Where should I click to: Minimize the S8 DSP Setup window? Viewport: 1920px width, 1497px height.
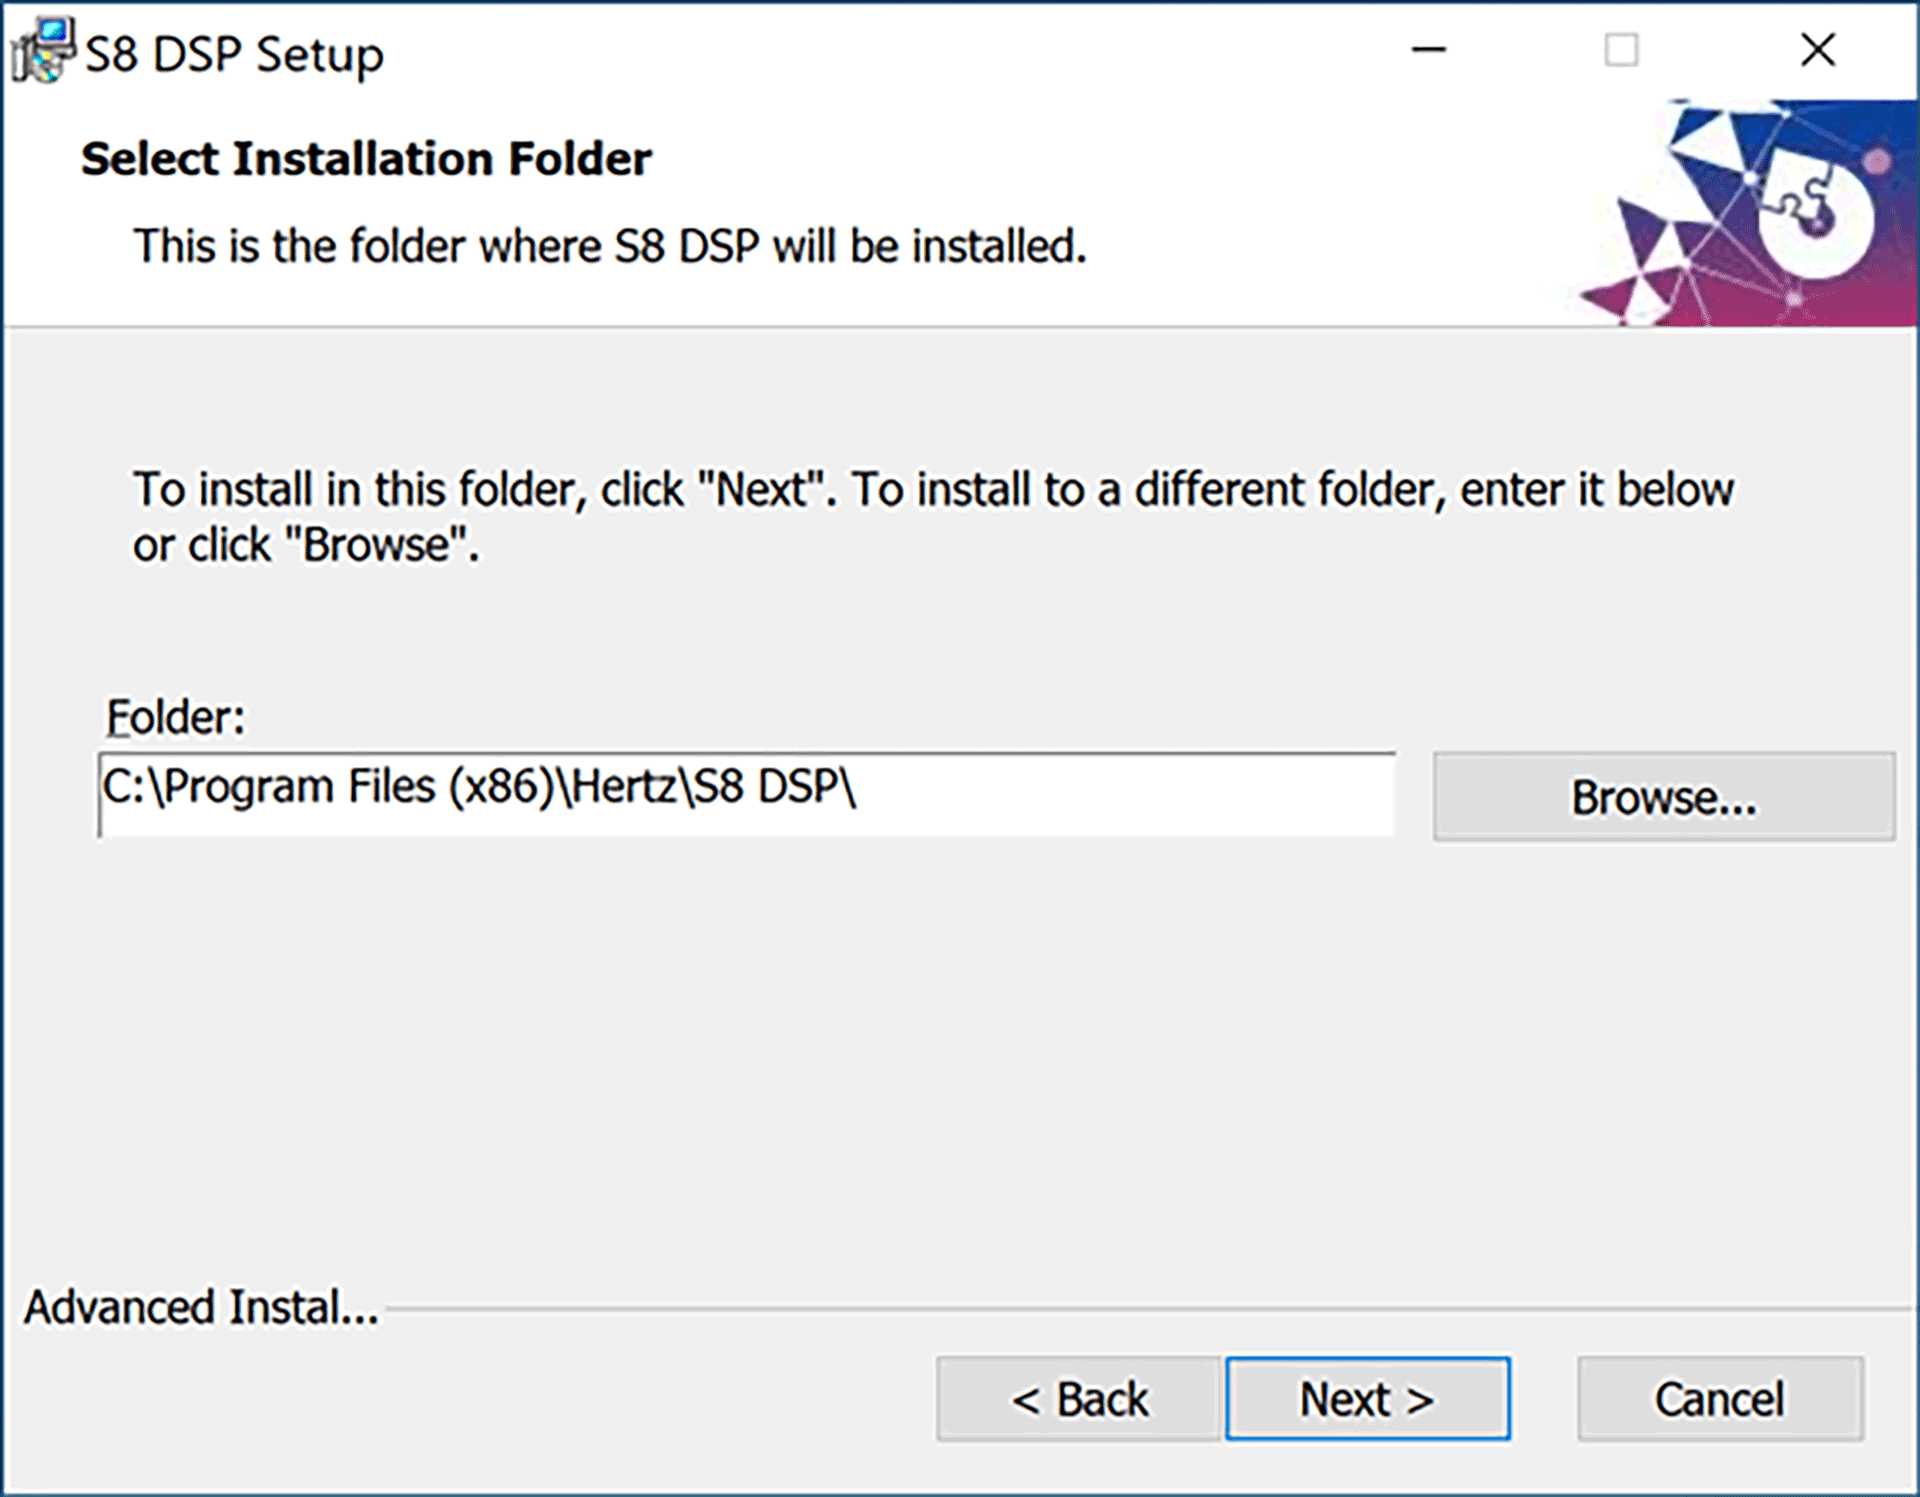pos(1428,50)
